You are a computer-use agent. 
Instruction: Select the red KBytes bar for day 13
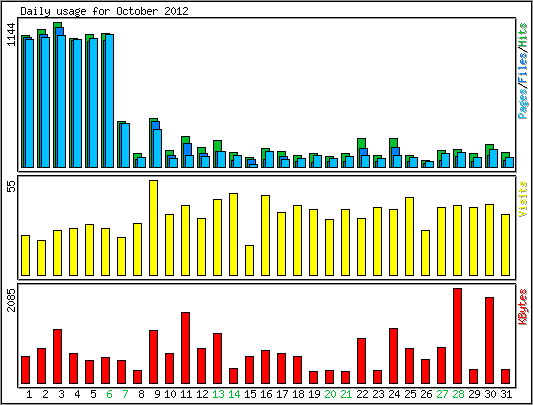tap(217, 358)
